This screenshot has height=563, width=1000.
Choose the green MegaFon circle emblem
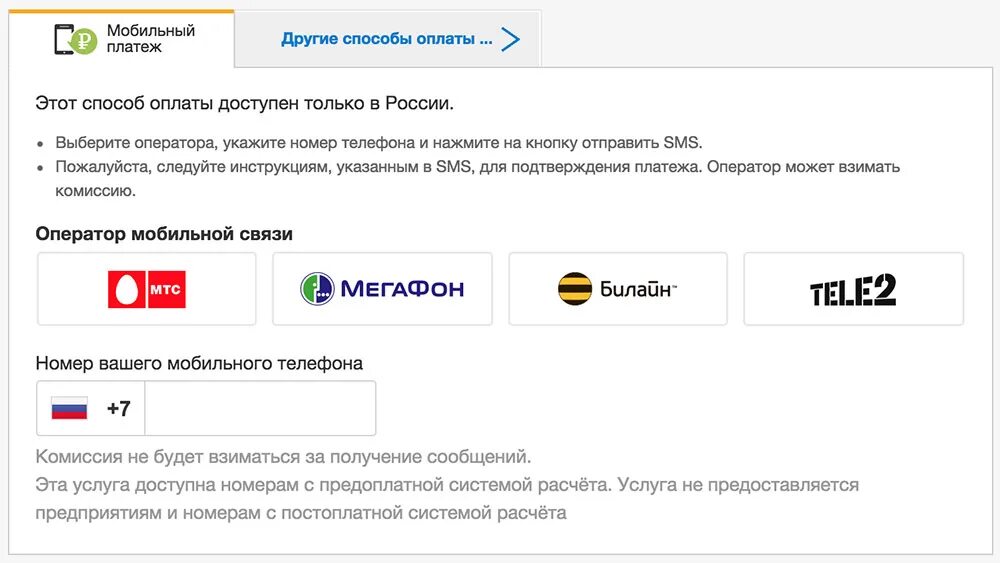tap(317, 289)
